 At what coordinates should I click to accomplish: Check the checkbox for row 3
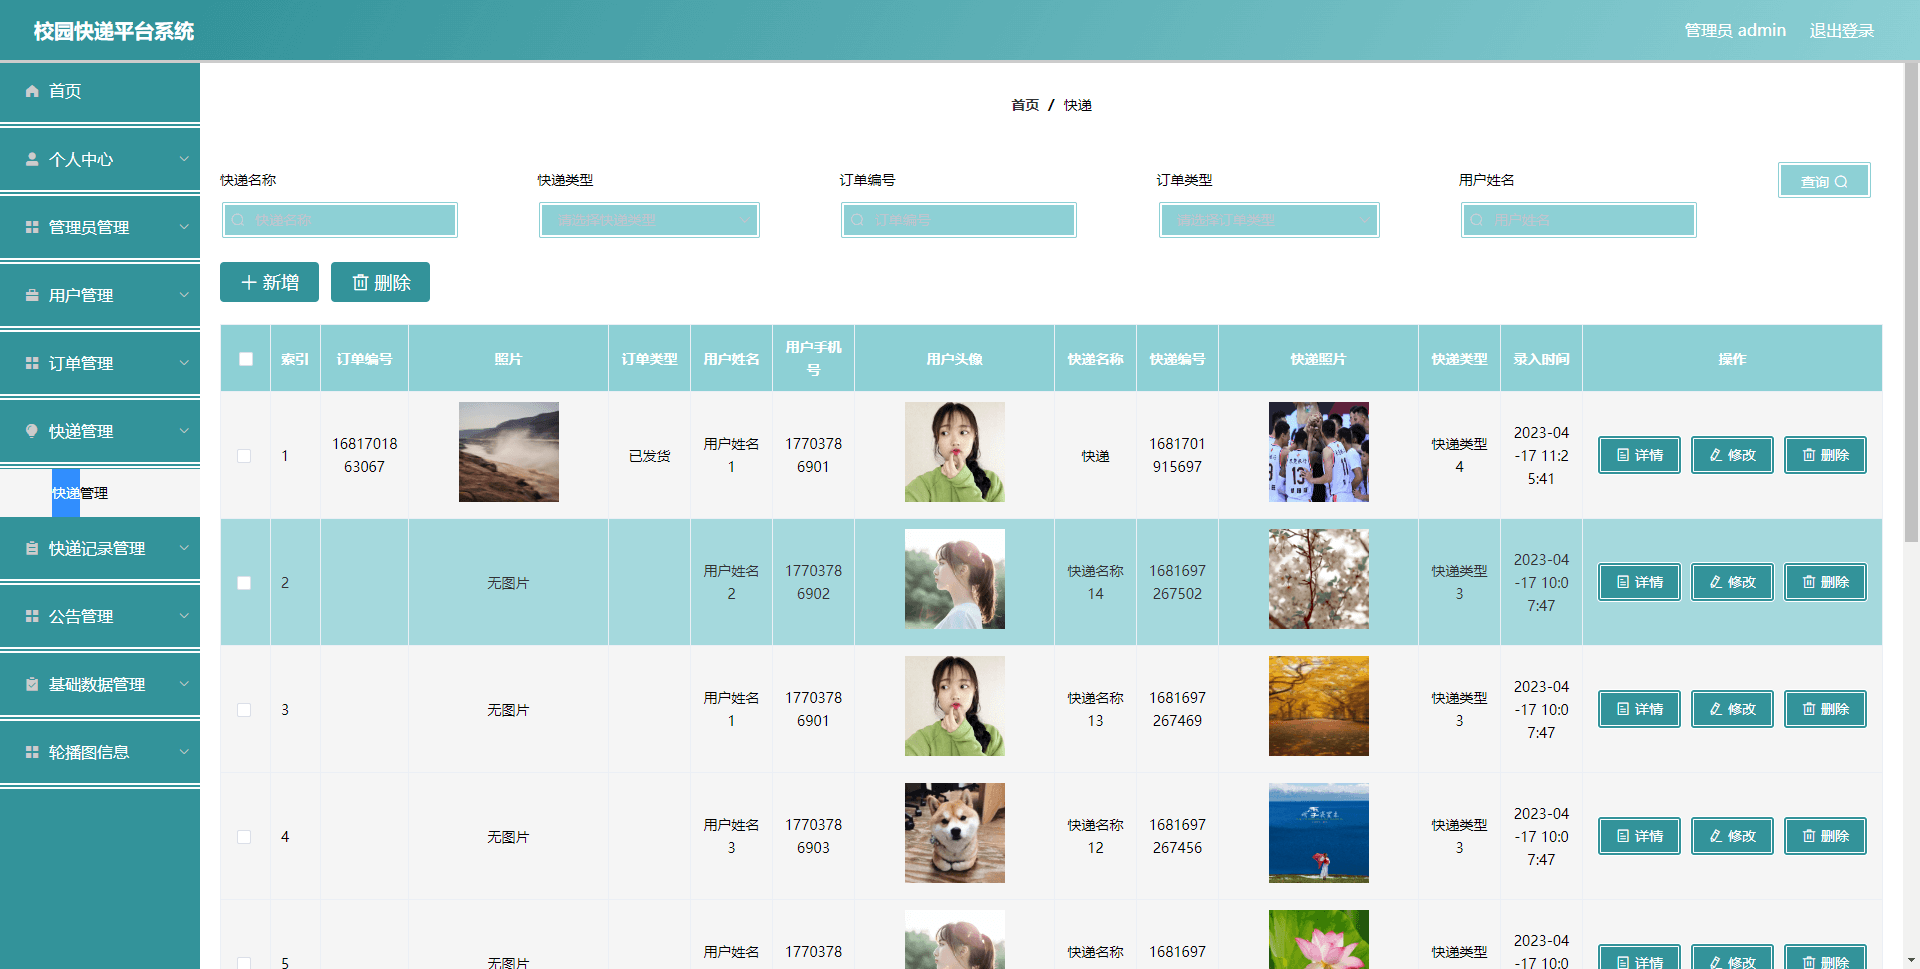tap(244, 710)
